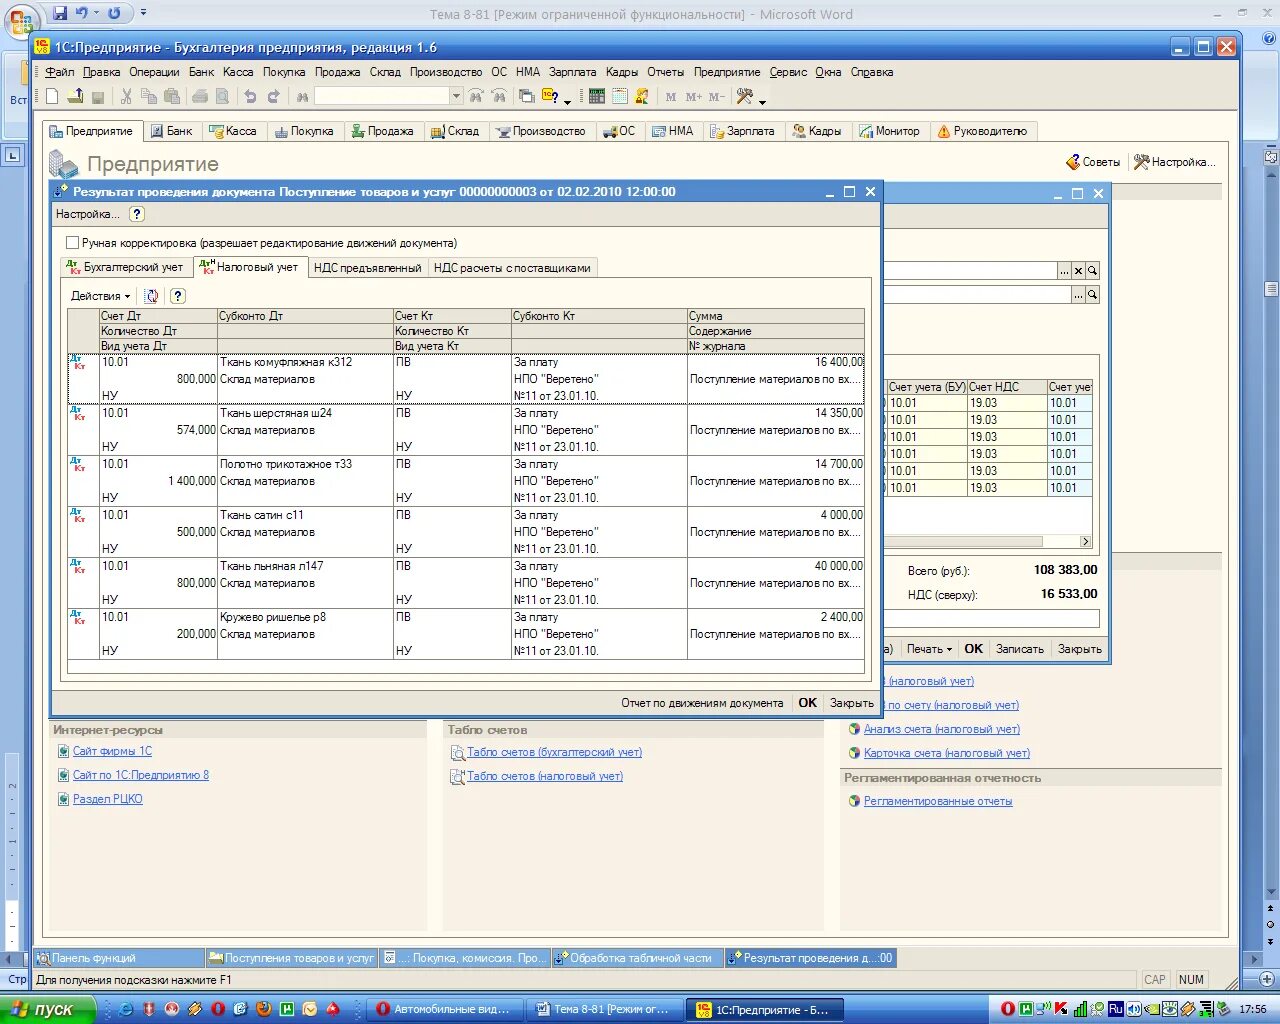The width and height of the screenshot is (1280, 1024).
Task: Click the ellipsis select button in the top document field
Action: click(1064, 271)
